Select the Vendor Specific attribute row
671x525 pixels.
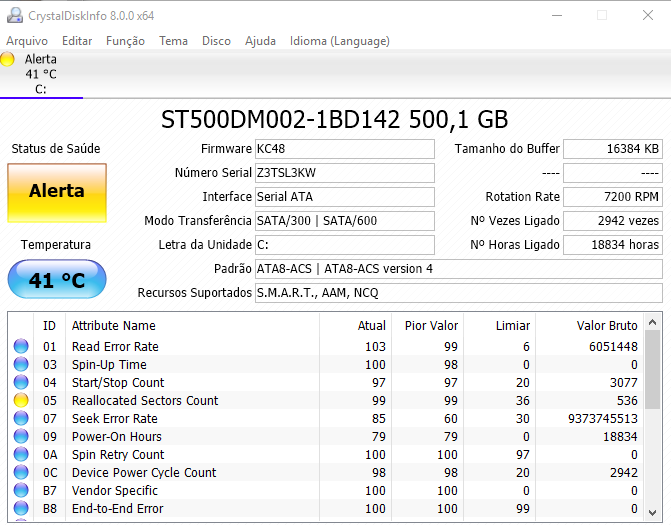click(x=326, y=490)
